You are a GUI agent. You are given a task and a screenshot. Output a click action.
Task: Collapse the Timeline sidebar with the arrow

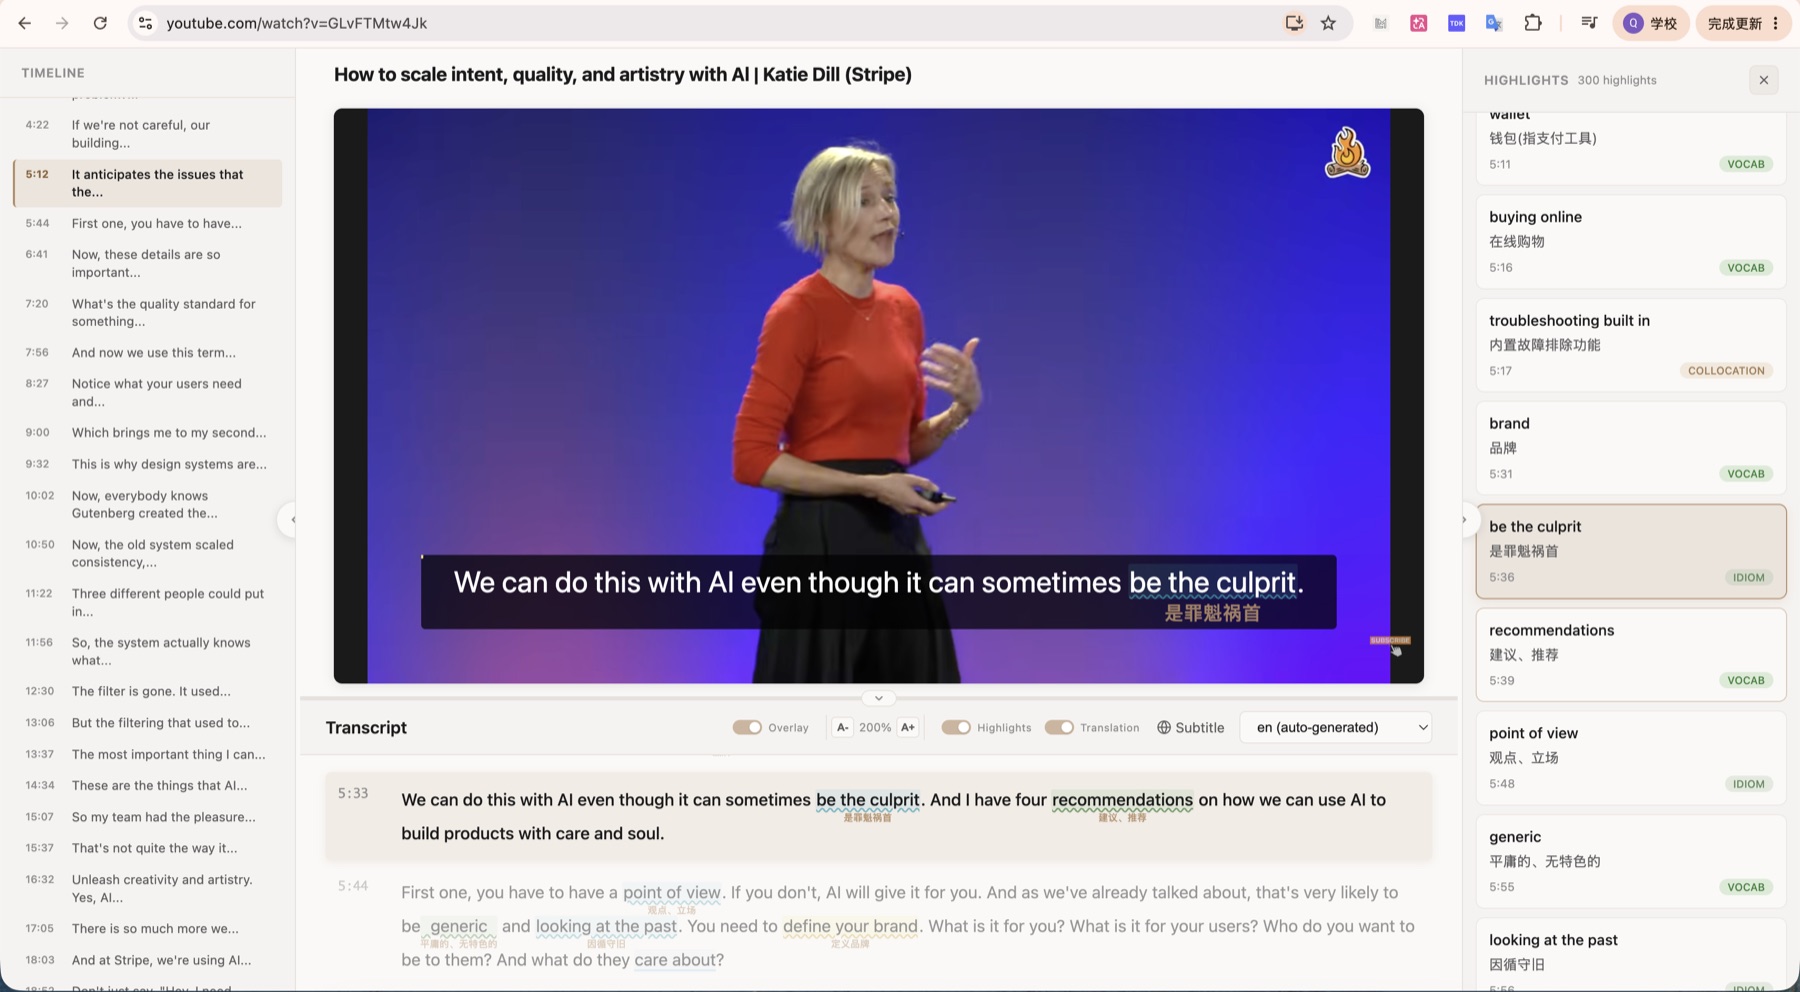click(x=291, y=520)
